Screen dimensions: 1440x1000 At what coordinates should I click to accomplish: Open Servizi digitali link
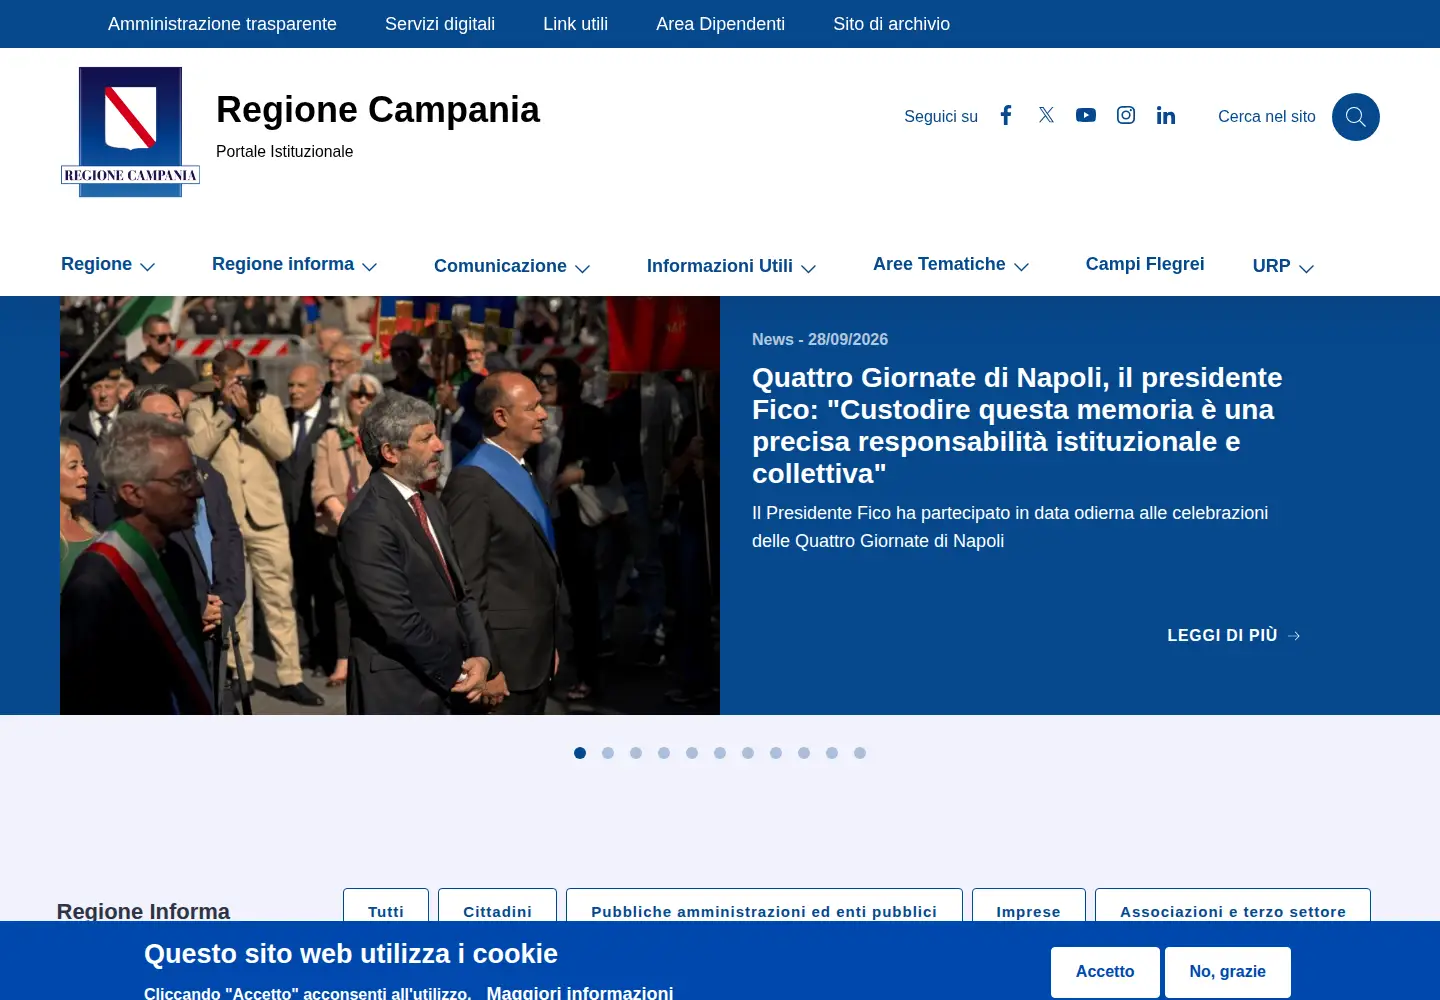point(440,24)
